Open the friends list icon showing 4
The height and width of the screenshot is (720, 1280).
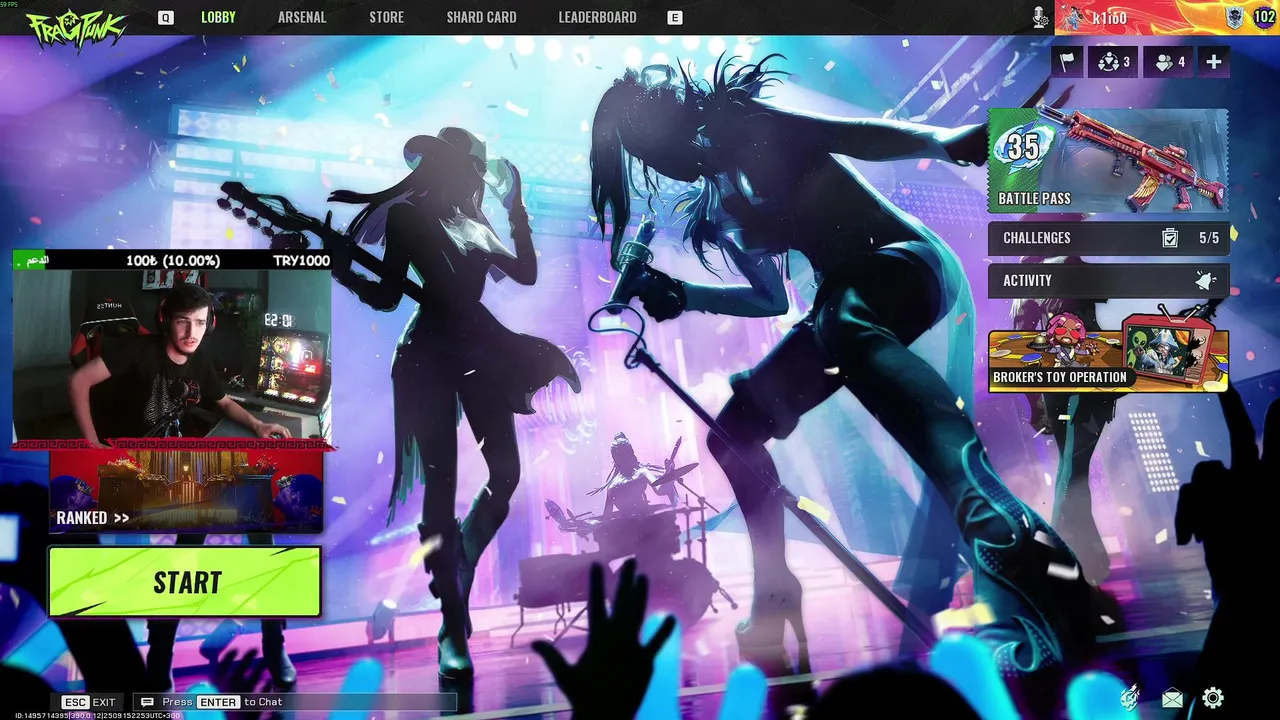(x=1169, y=62)
